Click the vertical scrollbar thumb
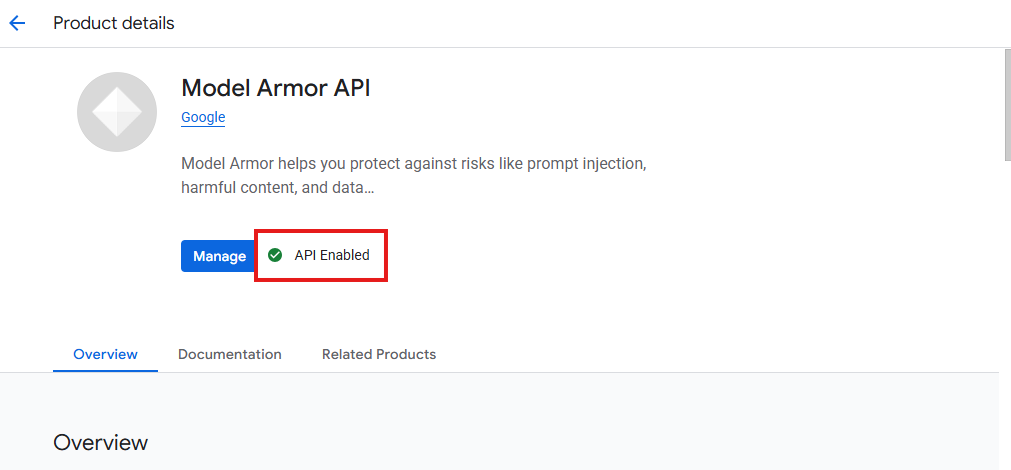The image size is (1011, 470). pos(1008,104)
